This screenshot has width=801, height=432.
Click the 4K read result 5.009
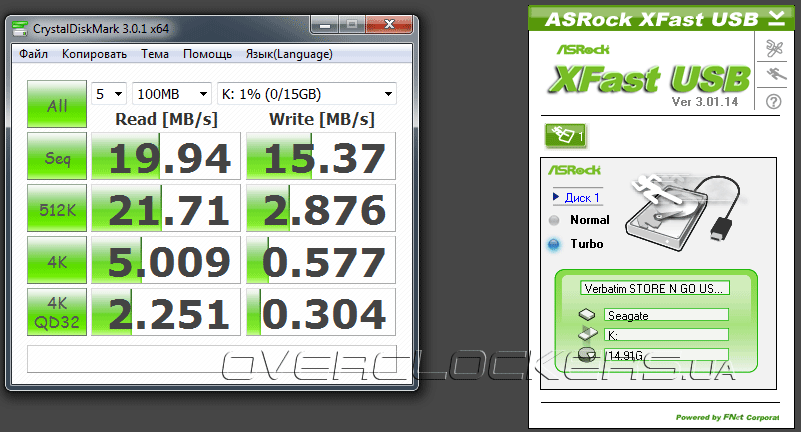point(166,260)
